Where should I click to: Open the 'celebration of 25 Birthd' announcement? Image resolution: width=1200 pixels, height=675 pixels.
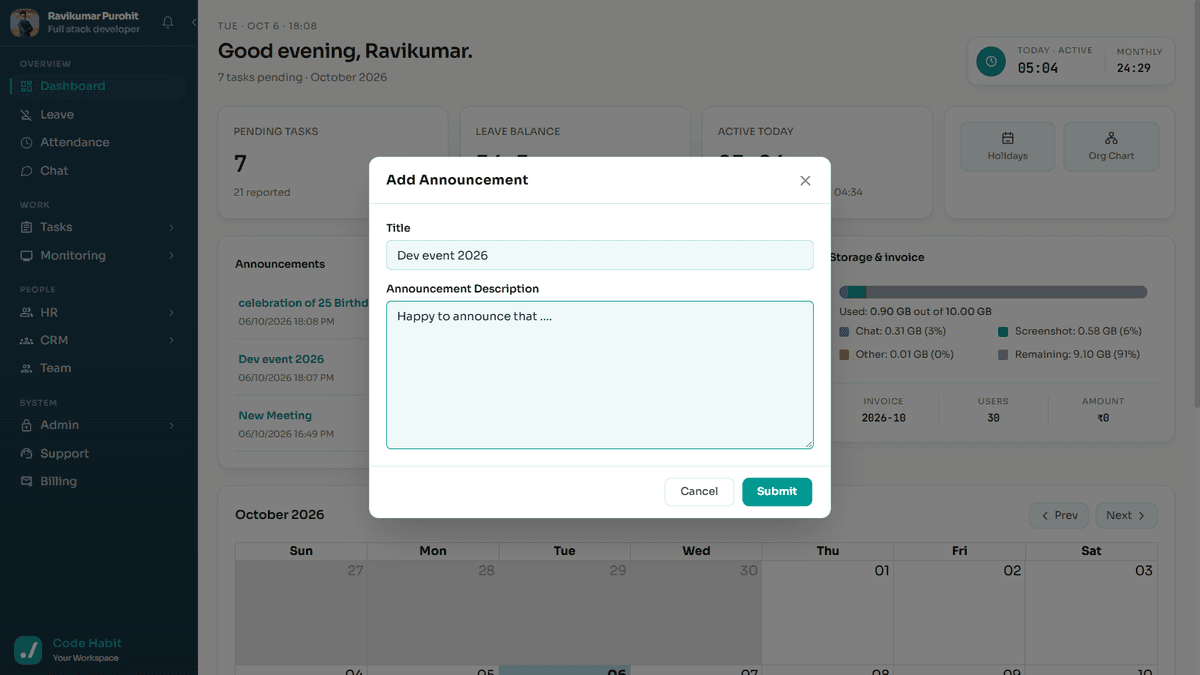pyautogui.click(x=303, y=303)
